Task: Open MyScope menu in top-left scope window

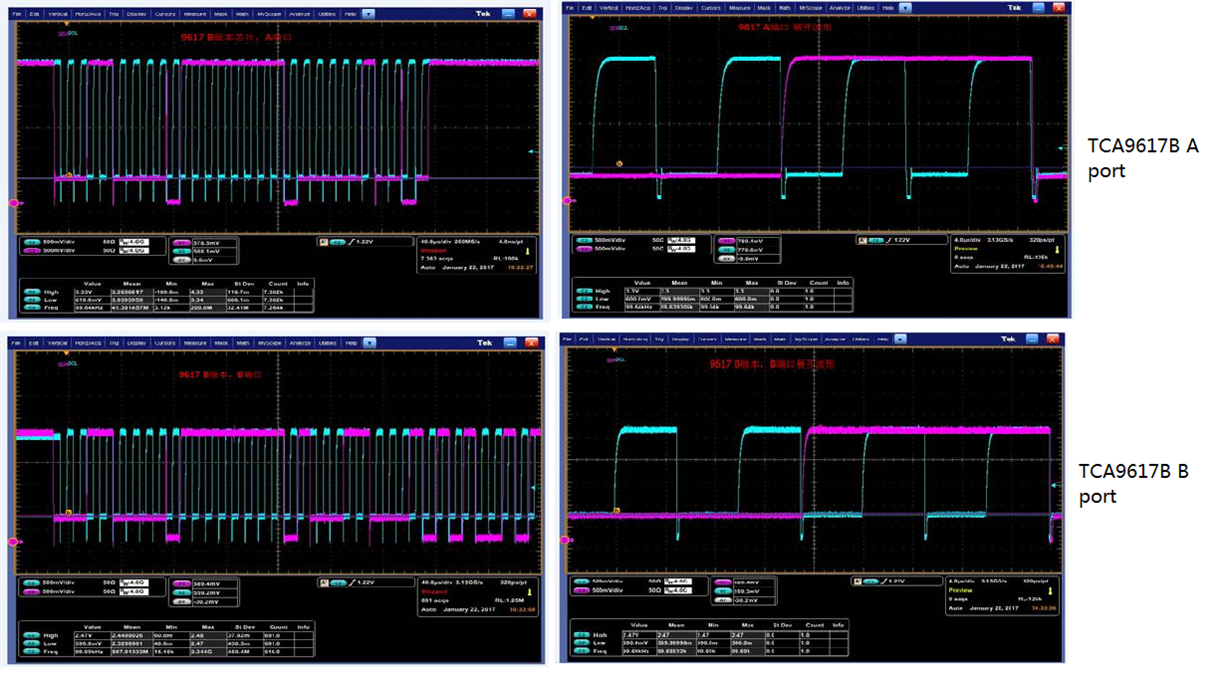Action: point(269,14)
